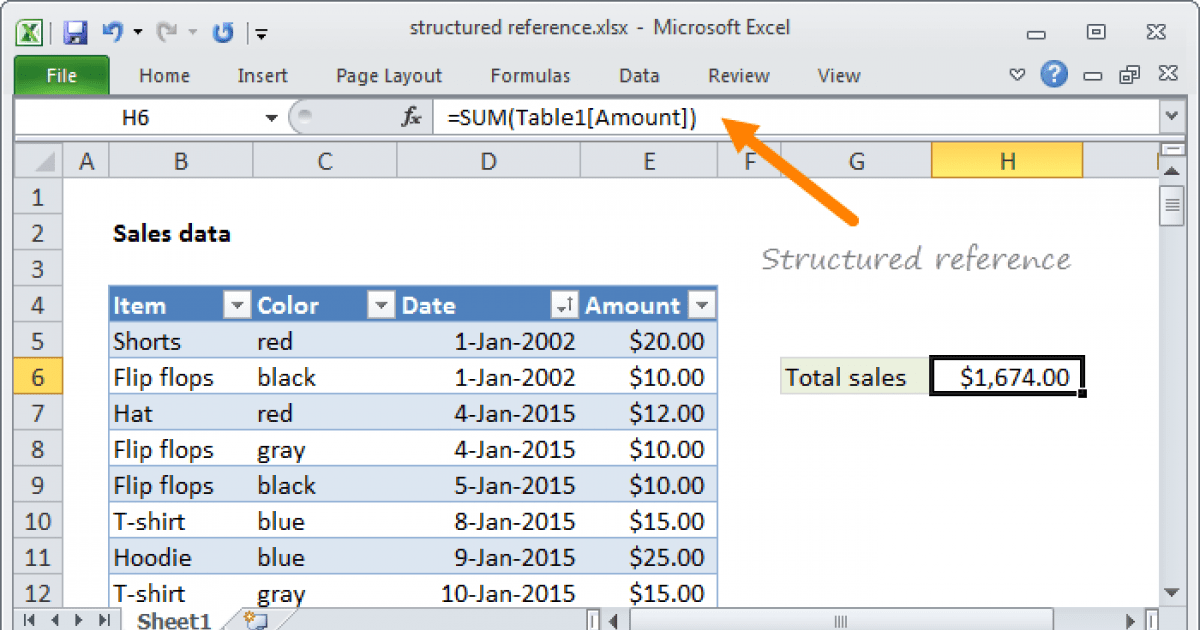This screenshot has height=630, width=1200.
Task: Switch to the Formulas ribbon tab
Action: (x=530, y=76)
